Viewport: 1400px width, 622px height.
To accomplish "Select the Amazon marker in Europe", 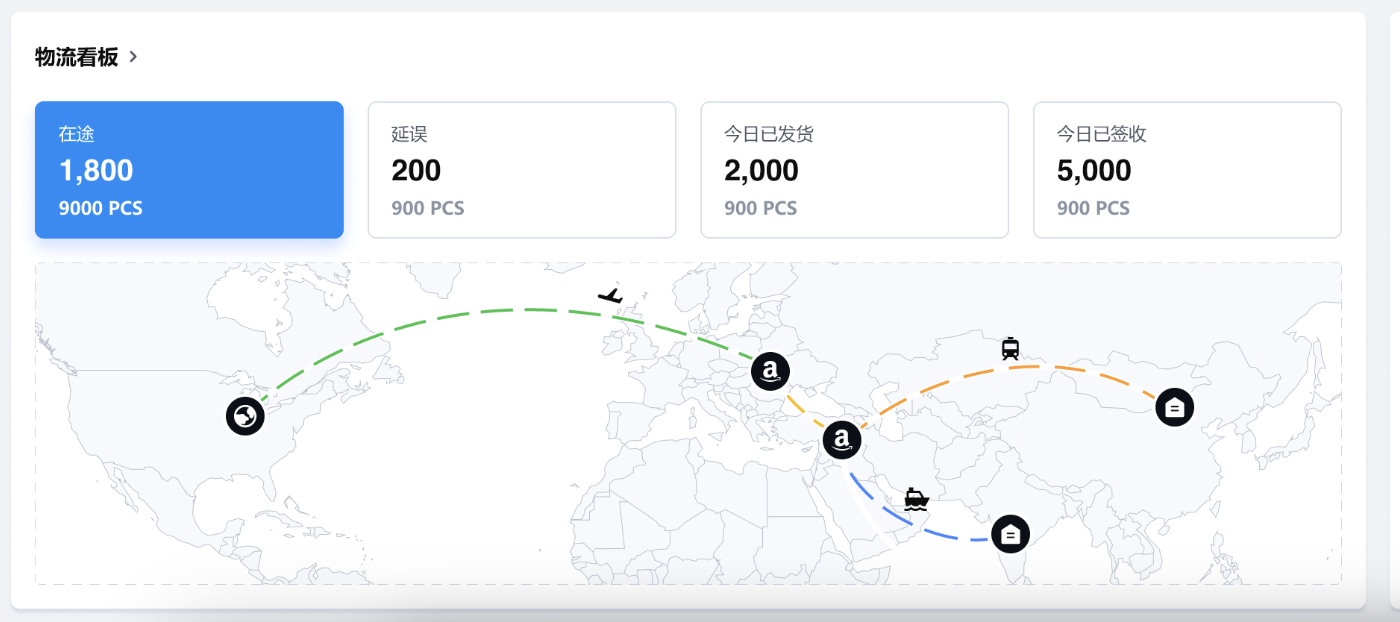I will point(770,372).
